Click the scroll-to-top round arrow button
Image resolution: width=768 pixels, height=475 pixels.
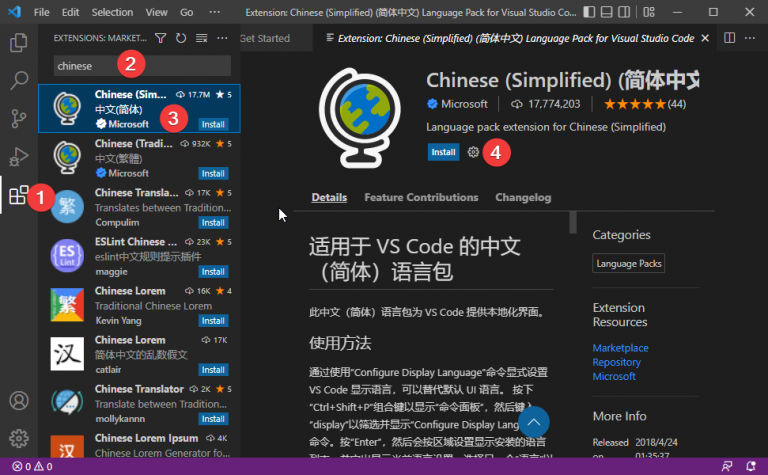pyautogui.click(x=534, y=422)
